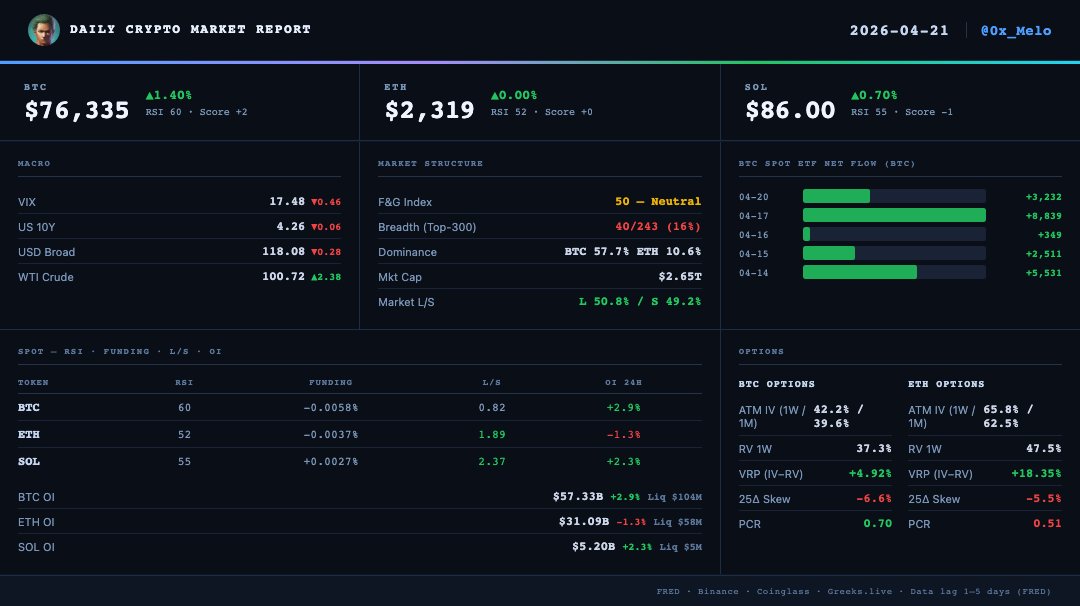
Task: Select the BTC price $76,335
Action: click(x=77, y=110)
